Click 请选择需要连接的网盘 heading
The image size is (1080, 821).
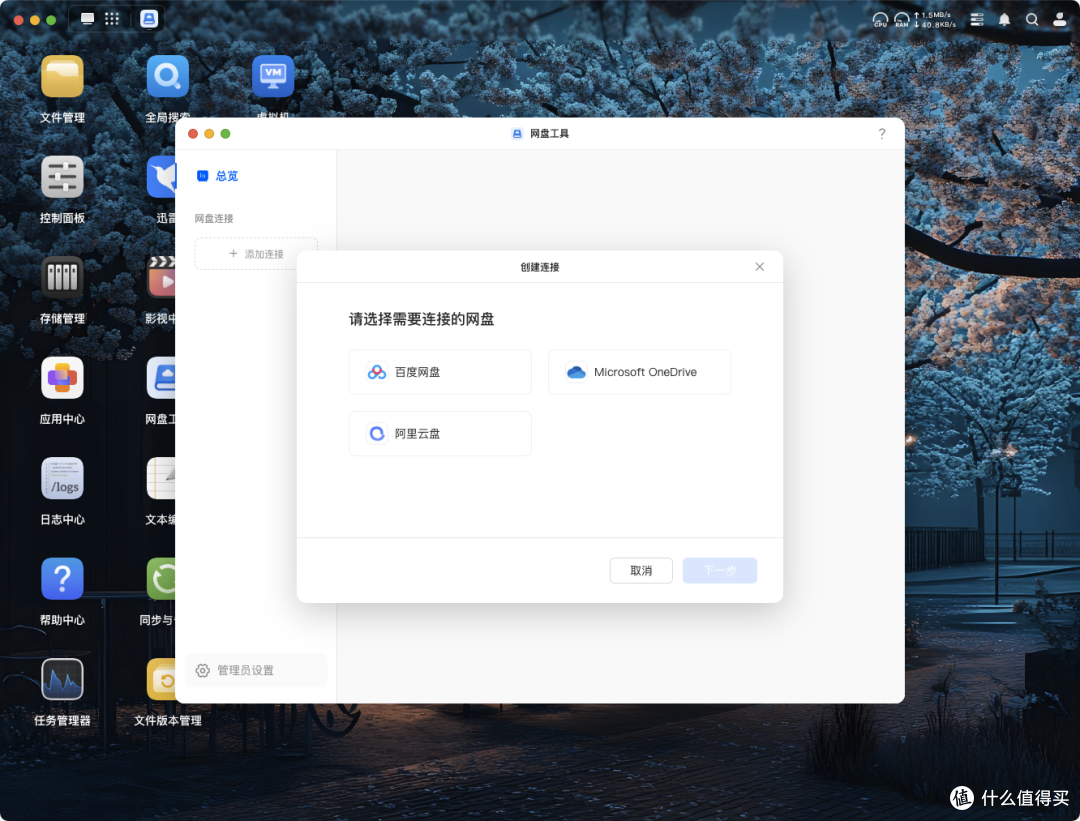tap(422, 319)
